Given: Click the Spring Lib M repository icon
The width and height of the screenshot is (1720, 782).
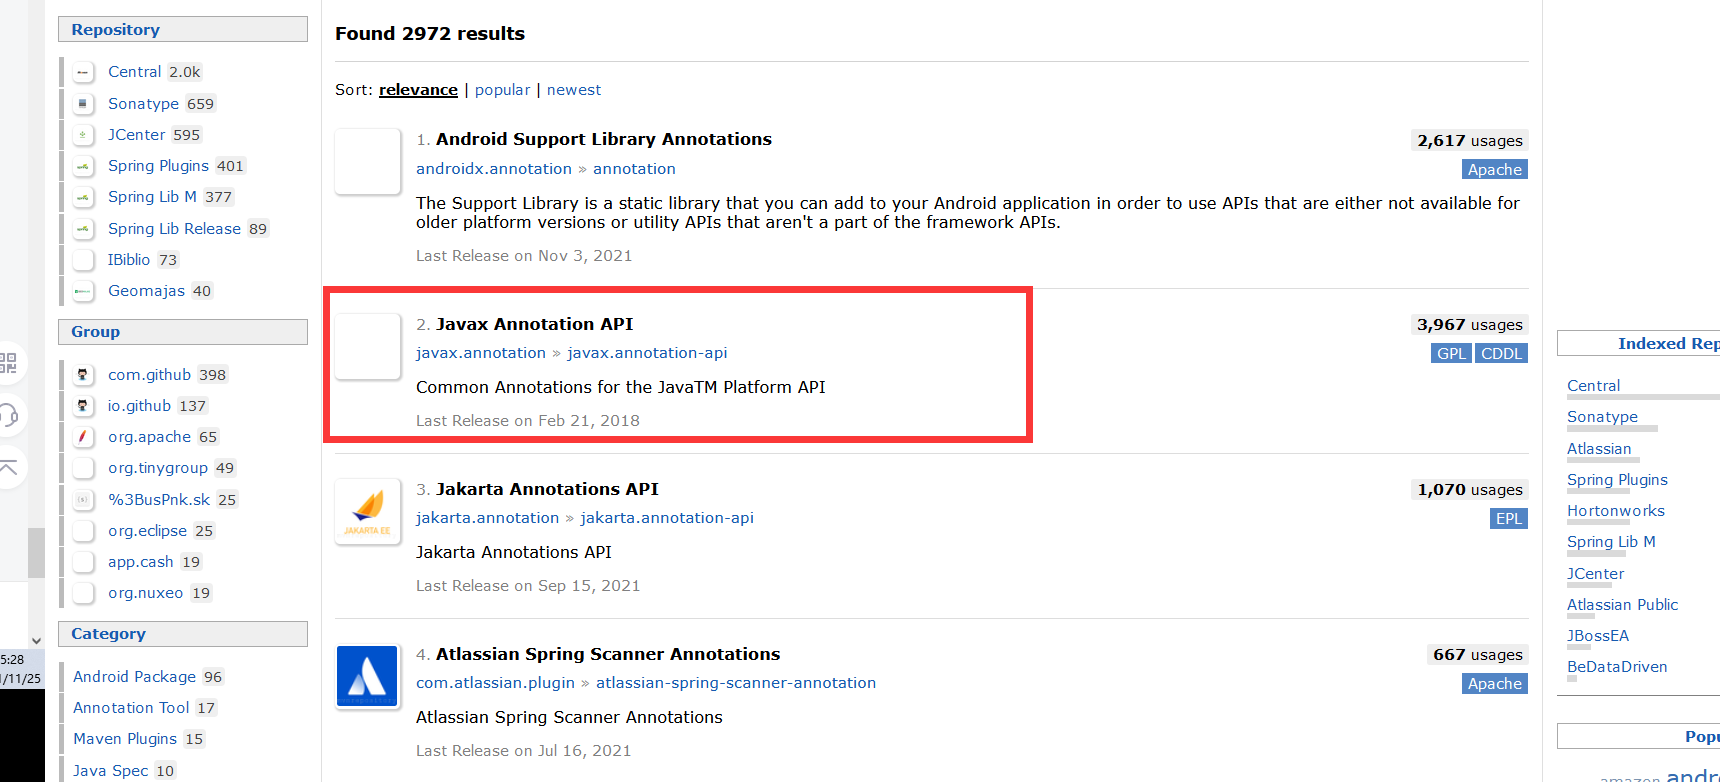Looking at the screenshot, I should 83,197.
